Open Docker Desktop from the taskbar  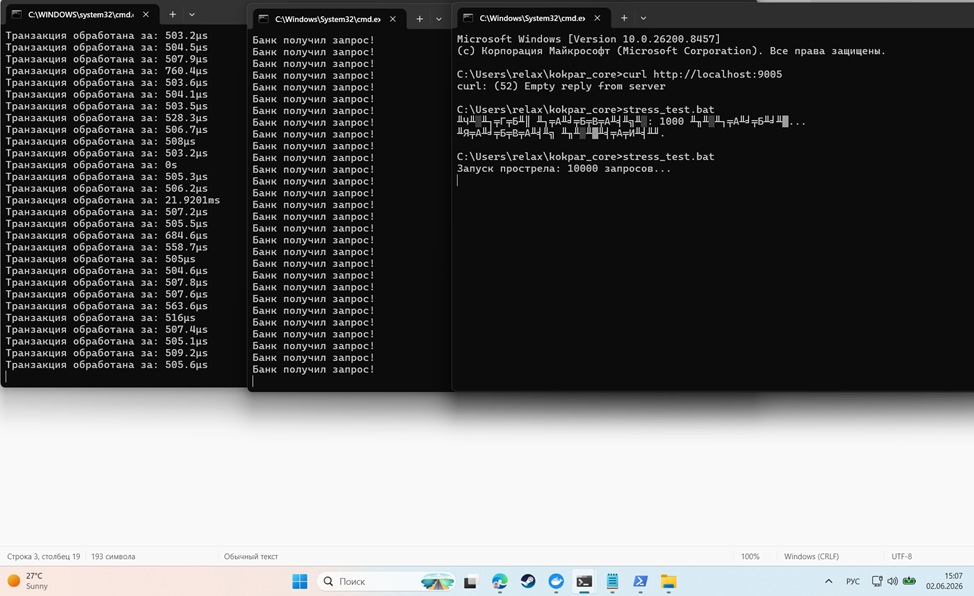(x=556, y=581)
